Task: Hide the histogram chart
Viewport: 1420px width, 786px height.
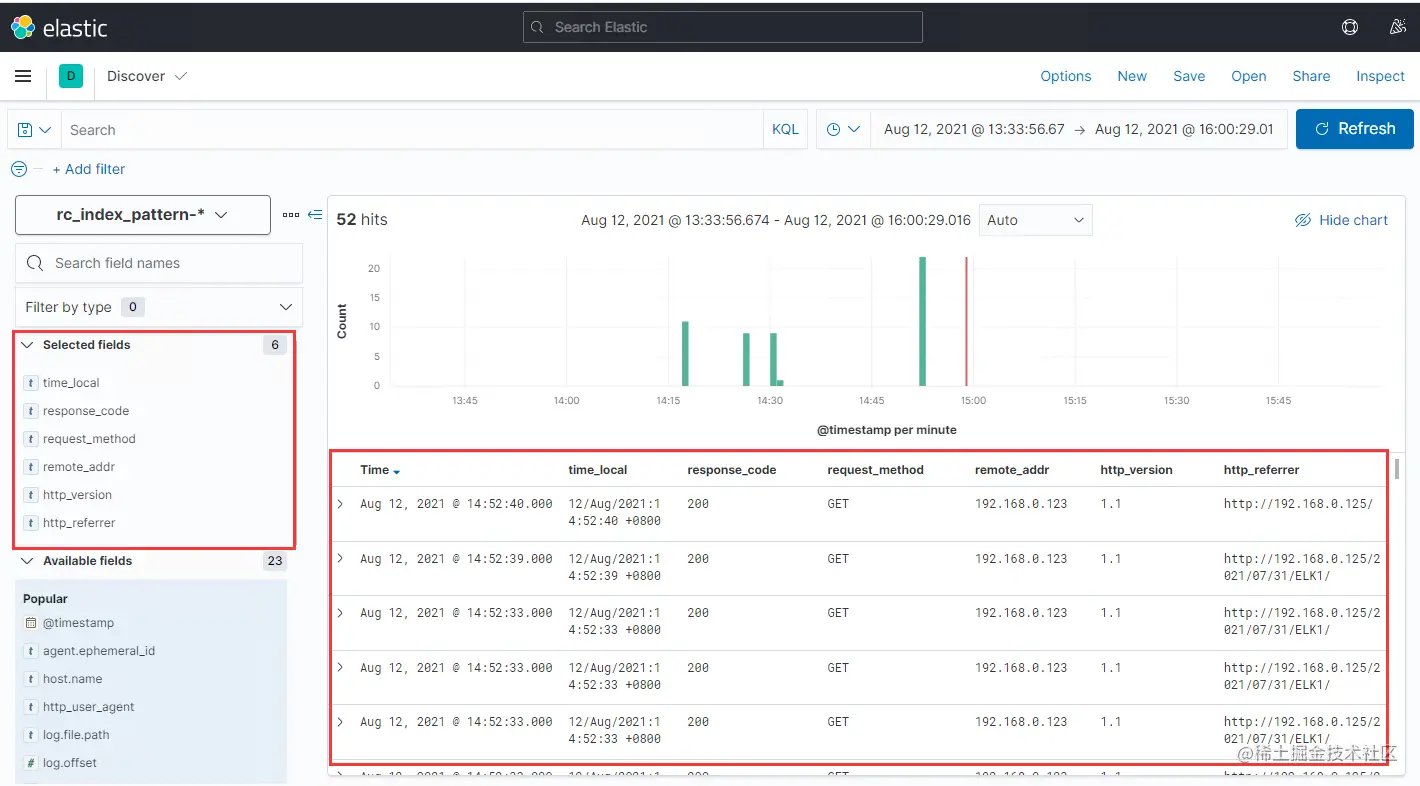Action: (x=1341, y=219)
